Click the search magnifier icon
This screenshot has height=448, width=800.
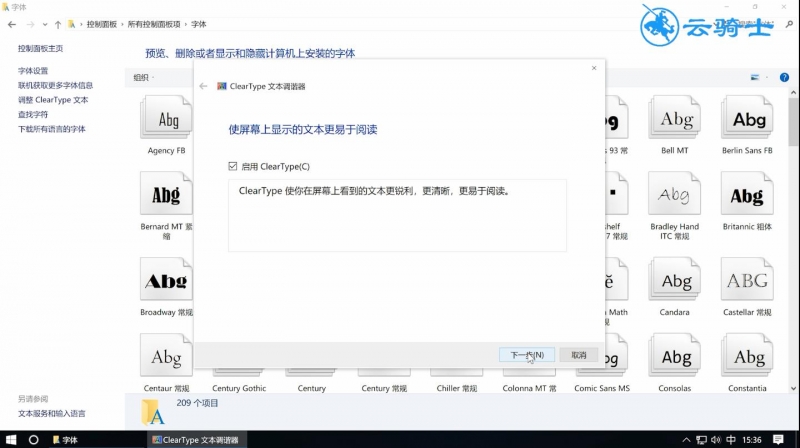[789, 24]
